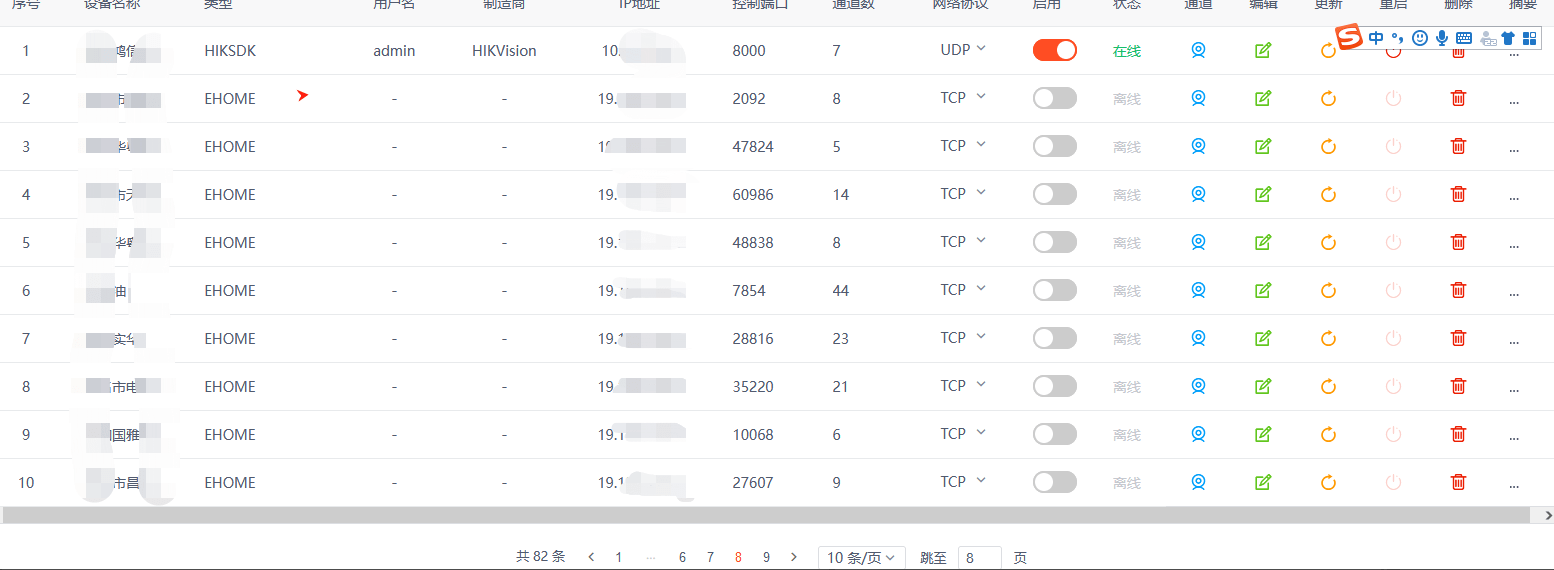Jump to page 6 in pagination
Viewport: 1554px width, 570px height.
(x=682, y=557)
